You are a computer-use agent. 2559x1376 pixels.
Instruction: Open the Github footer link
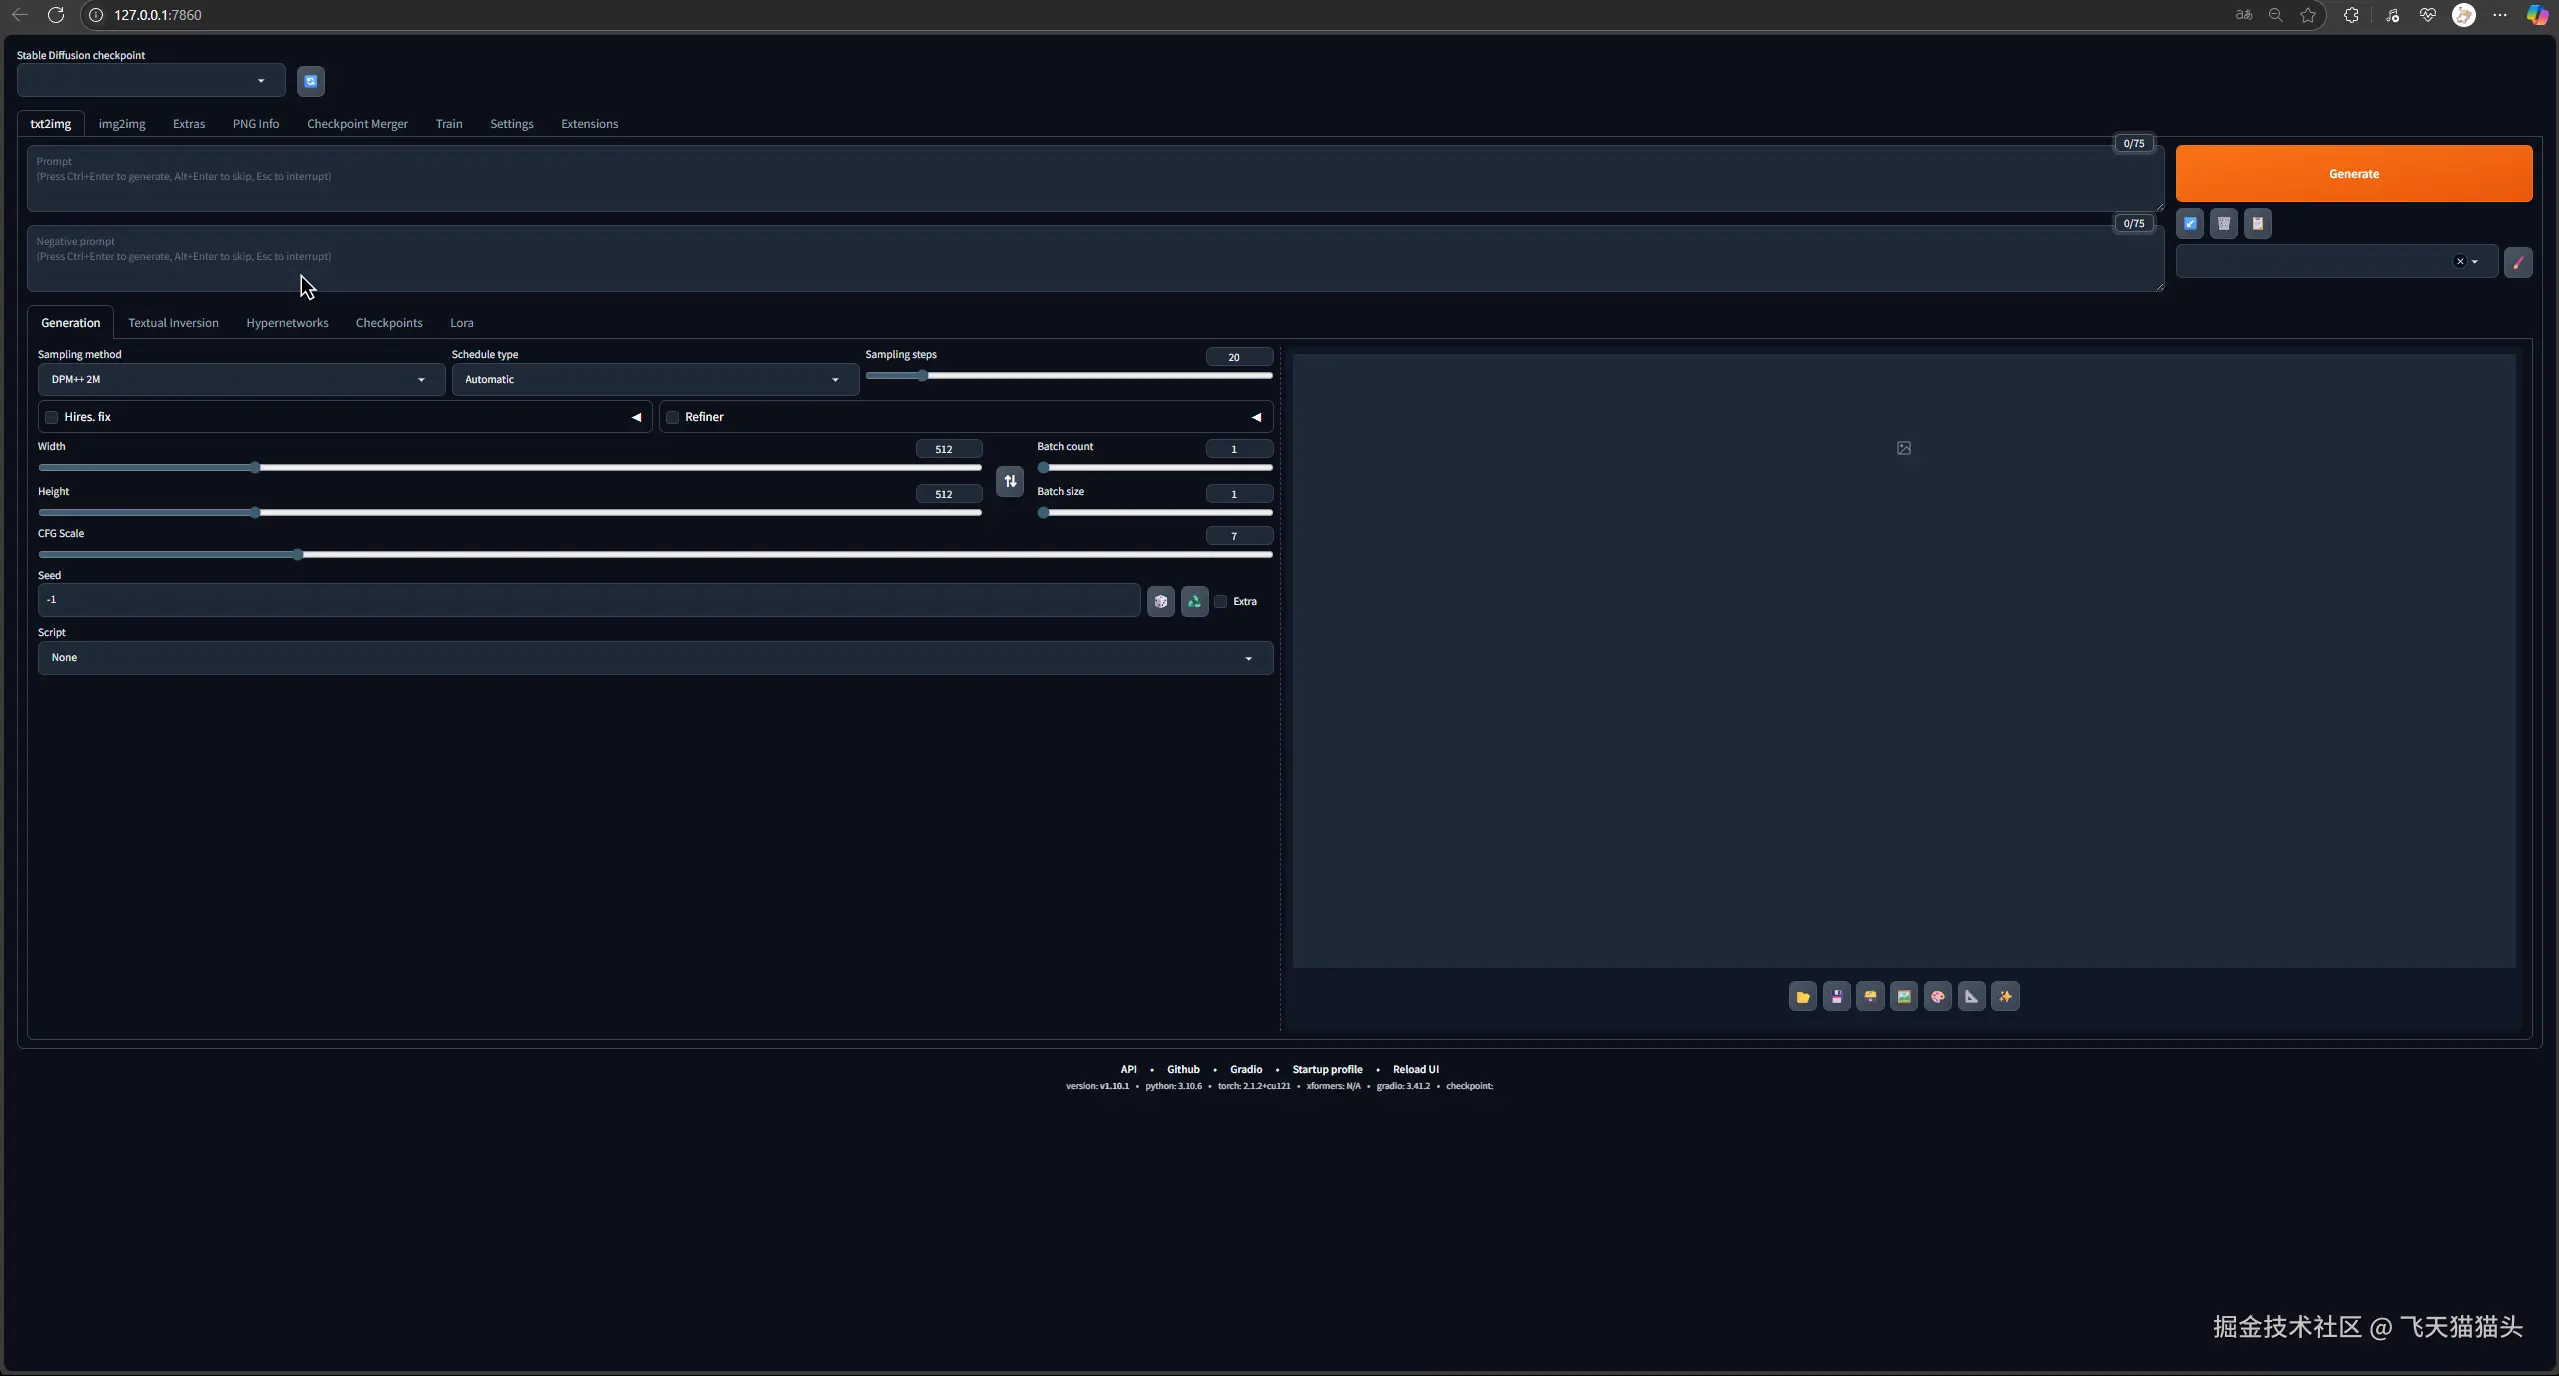click(x=1183, y=1069)
